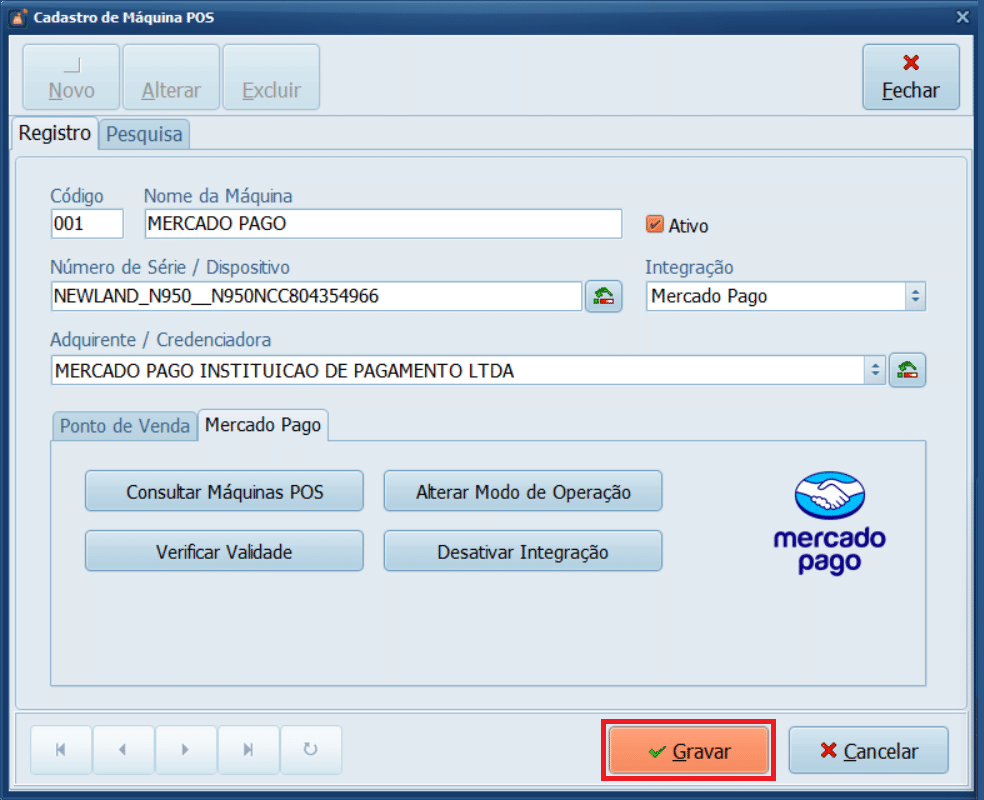
Task: Uncheck the Ativo checkbox
Action: (655, 225)
